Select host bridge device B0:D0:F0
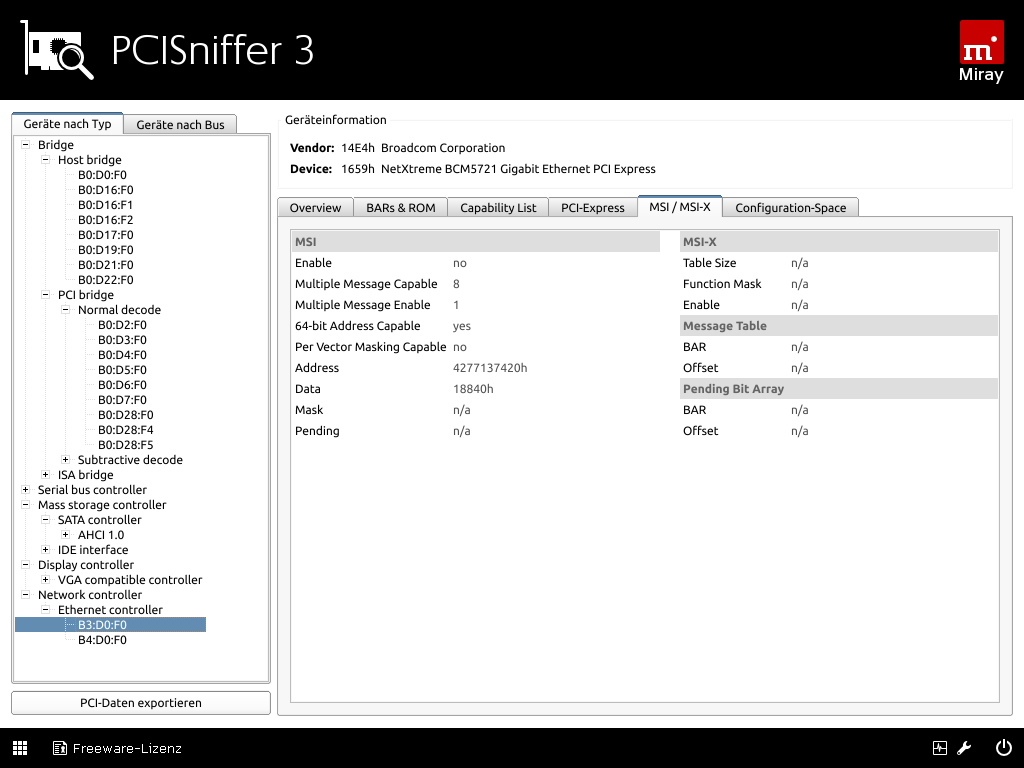Image resolution: width=1024 pixels, height=768 pixels. 103,175
